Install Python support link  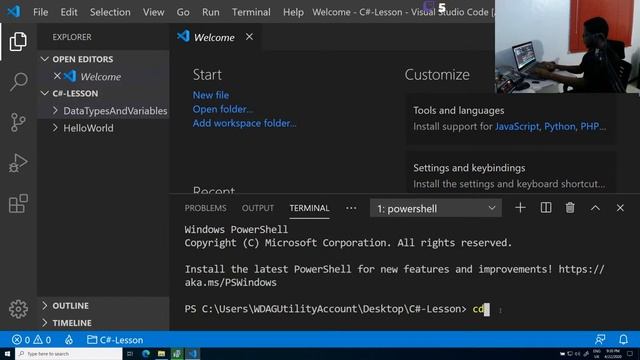tap(560, 127)
